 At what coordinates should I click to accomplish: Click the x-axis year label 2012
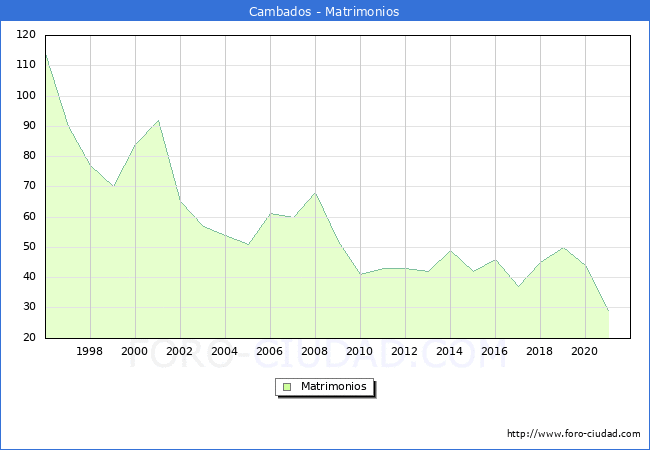tap(405, 351)
